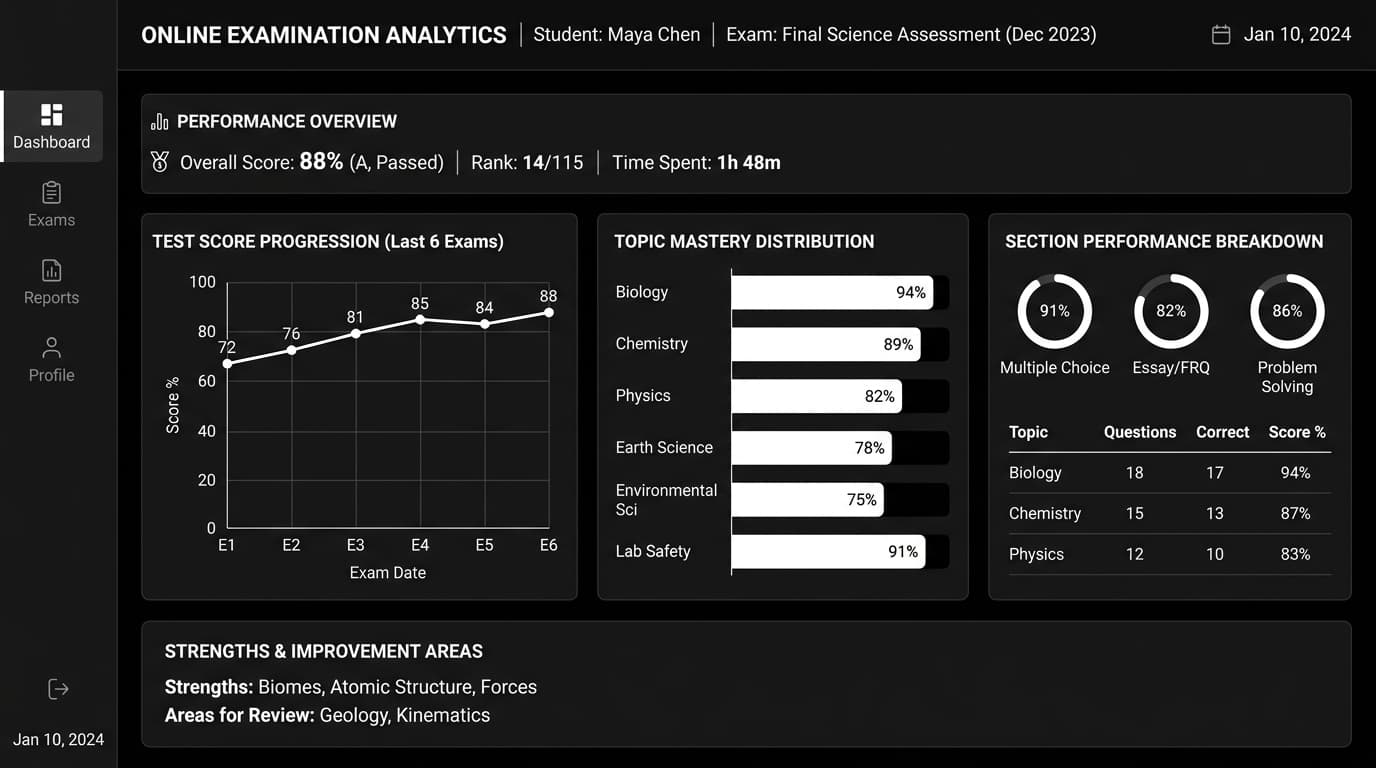Click the "Strengths: Biomes, Atomic Structure, Forces" line

click(x=351, y=687)
